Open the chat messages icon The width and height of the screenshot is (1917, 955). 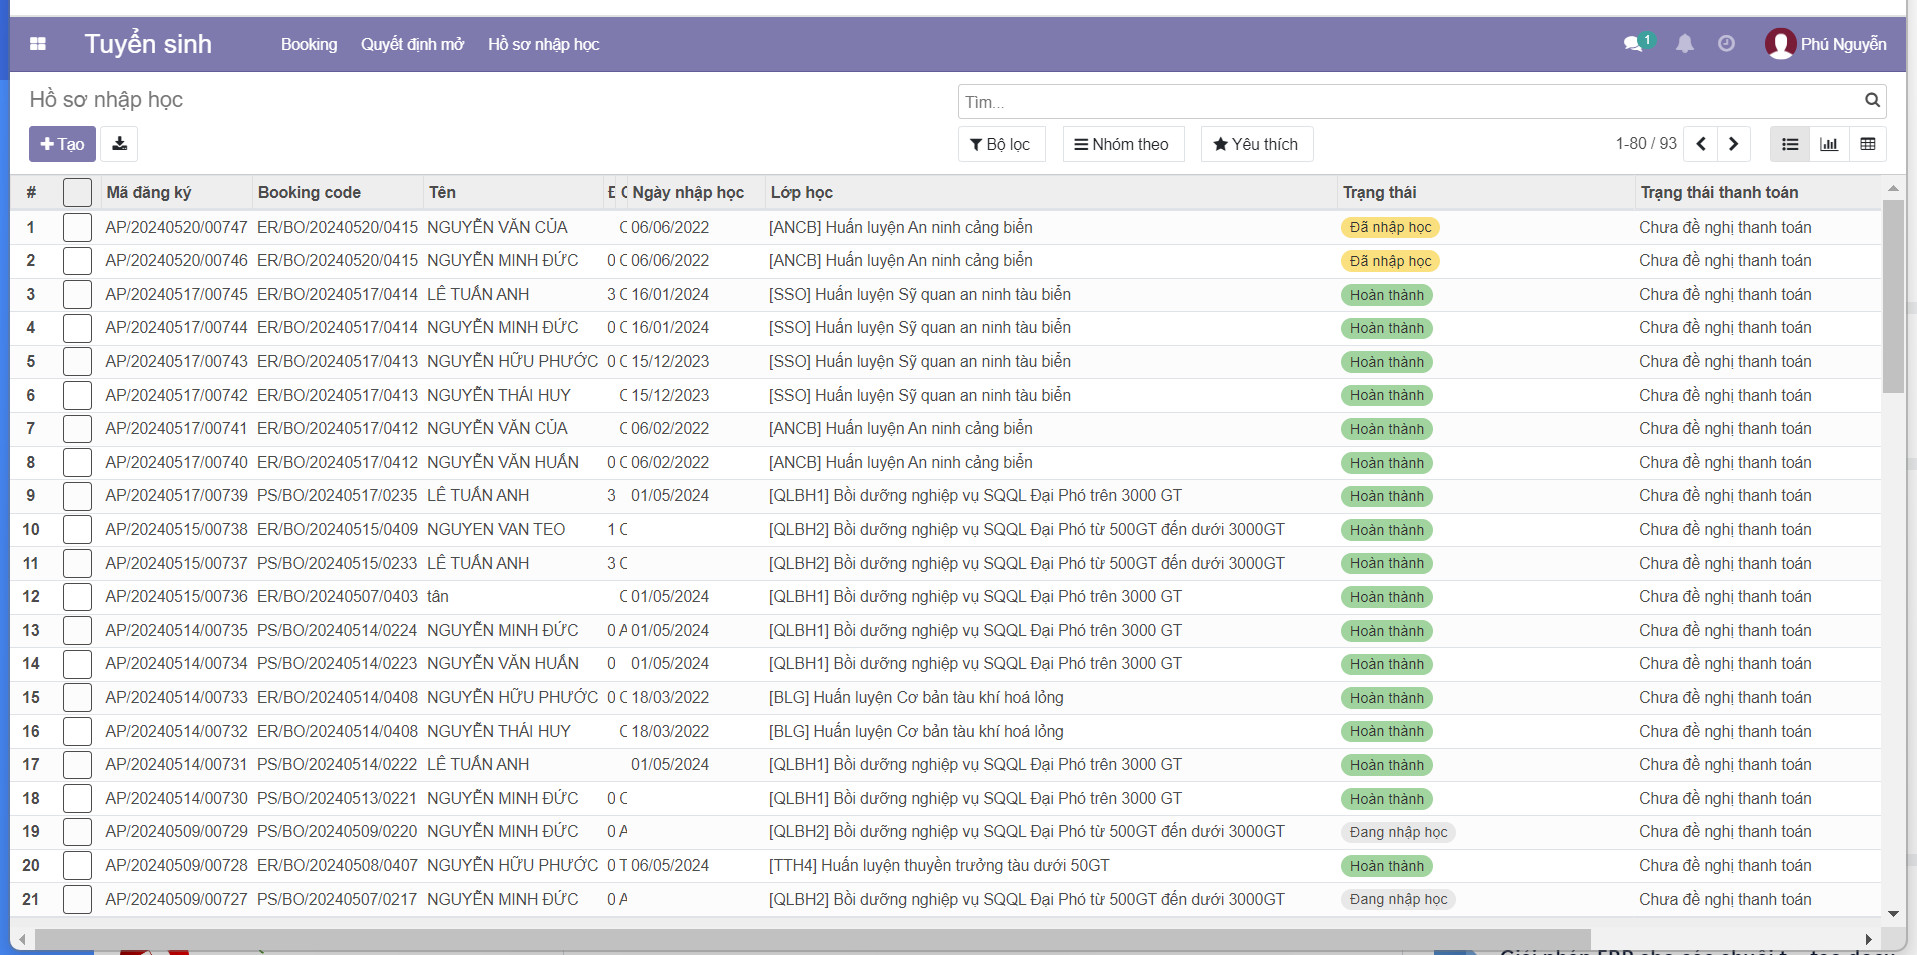point(1634,44)
